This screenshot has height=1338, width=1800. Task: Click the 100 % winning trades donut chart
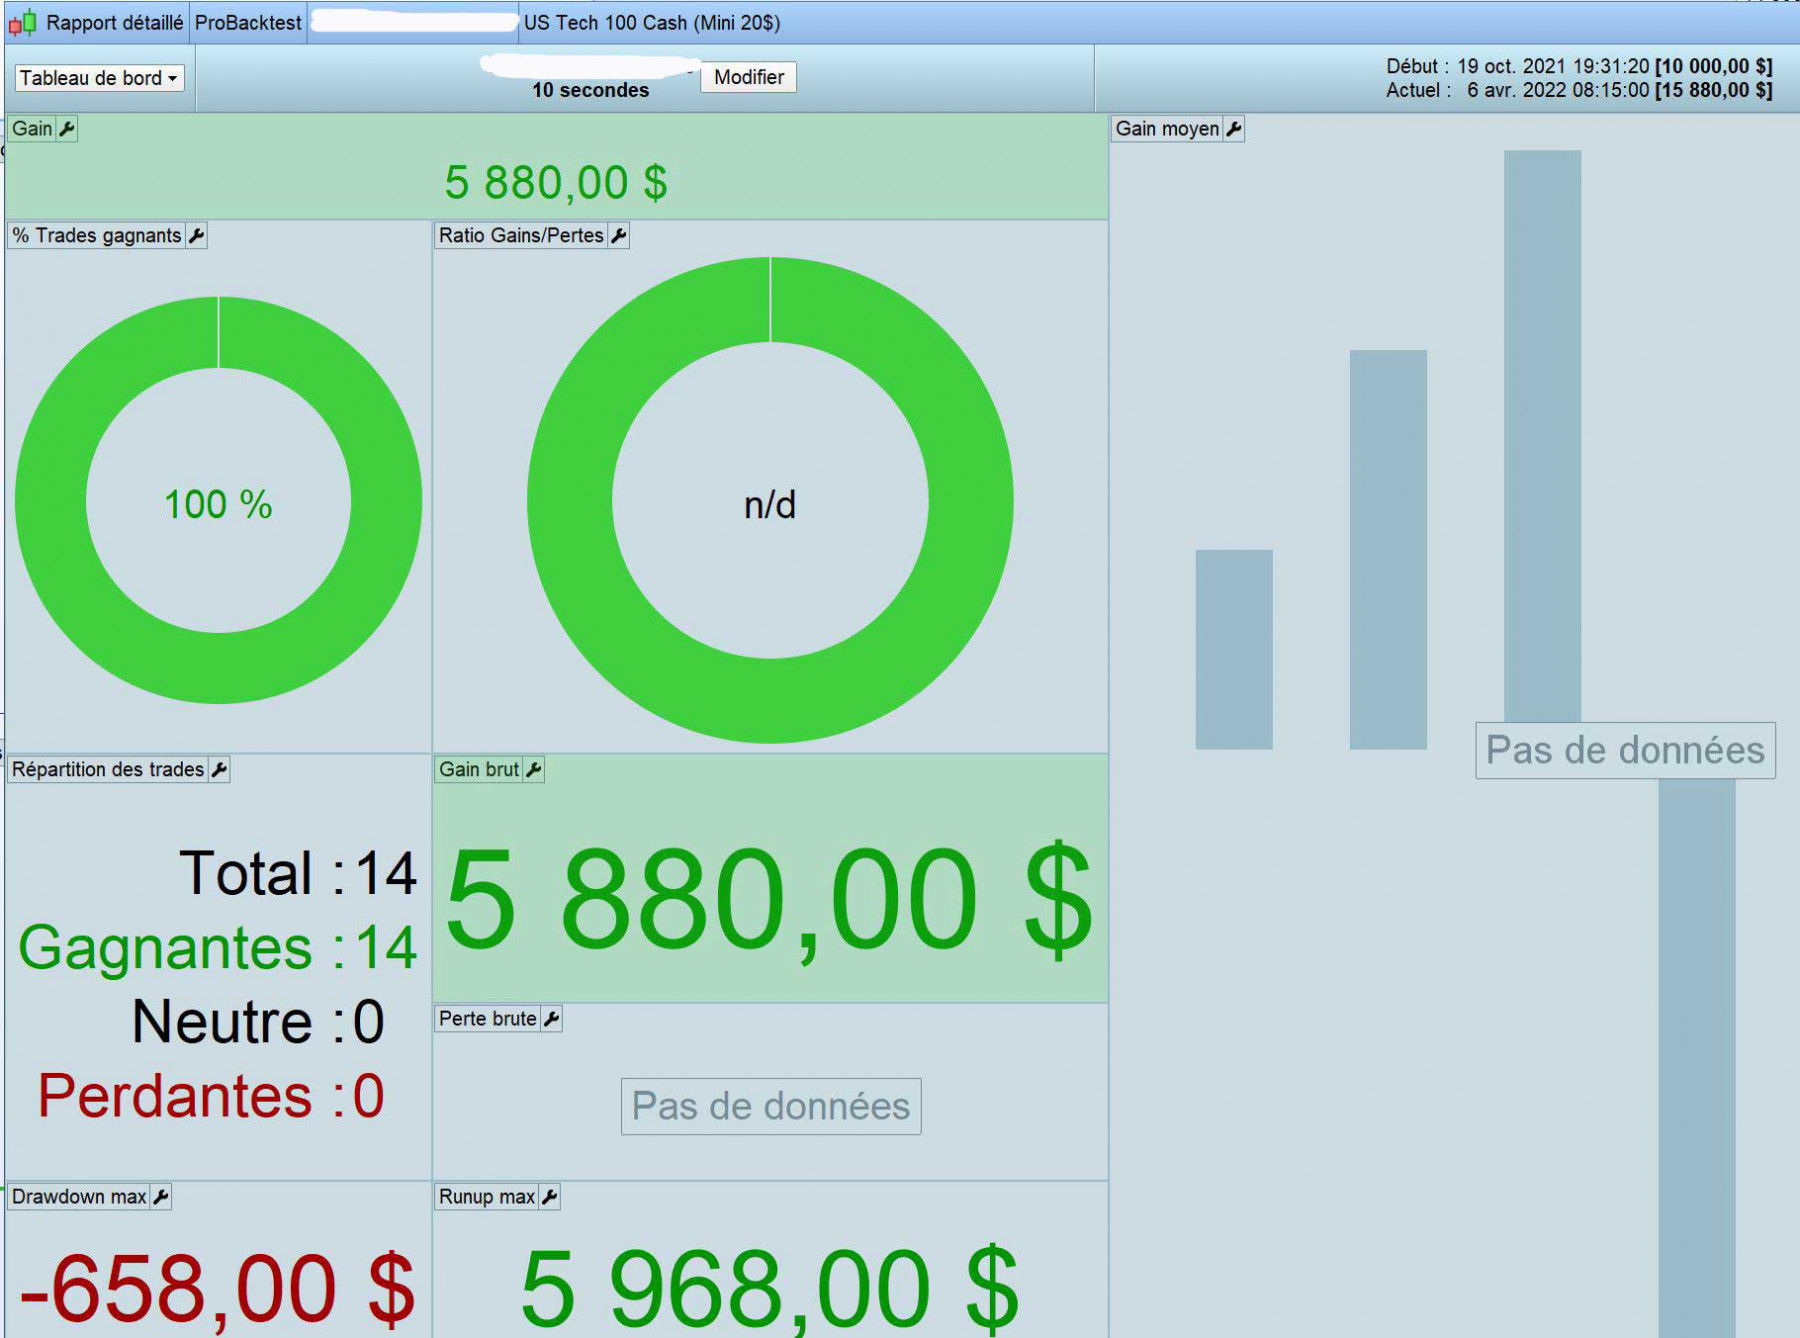[x=218, y=500]
